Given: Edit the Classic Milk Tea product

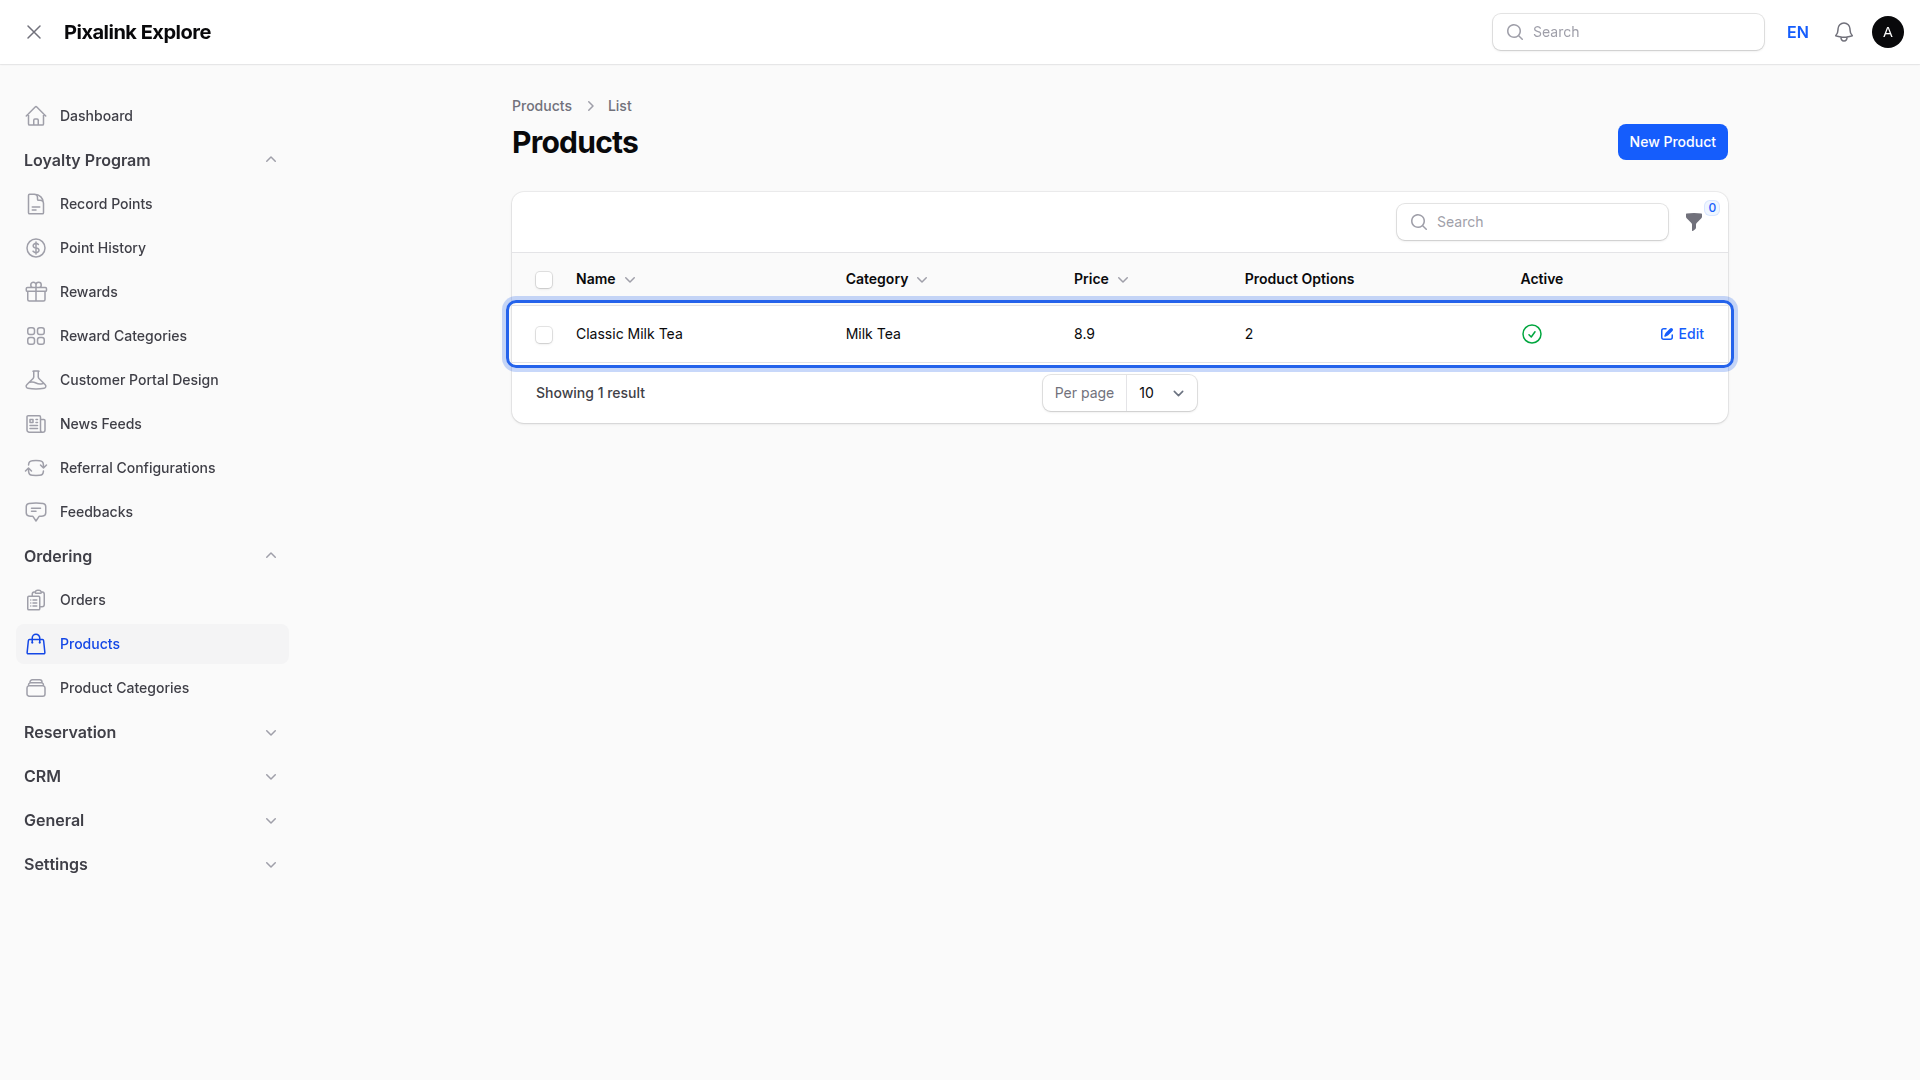Looking at the screenshot, I should click(1682, 334).
